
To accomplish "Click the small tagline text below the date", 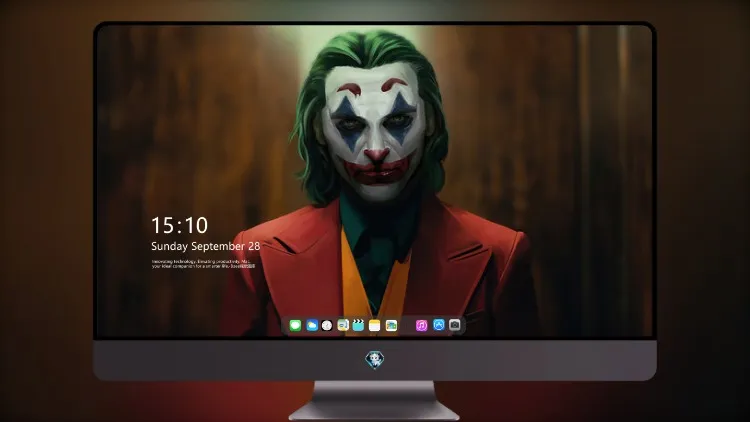I will click(x=203, y=264).
